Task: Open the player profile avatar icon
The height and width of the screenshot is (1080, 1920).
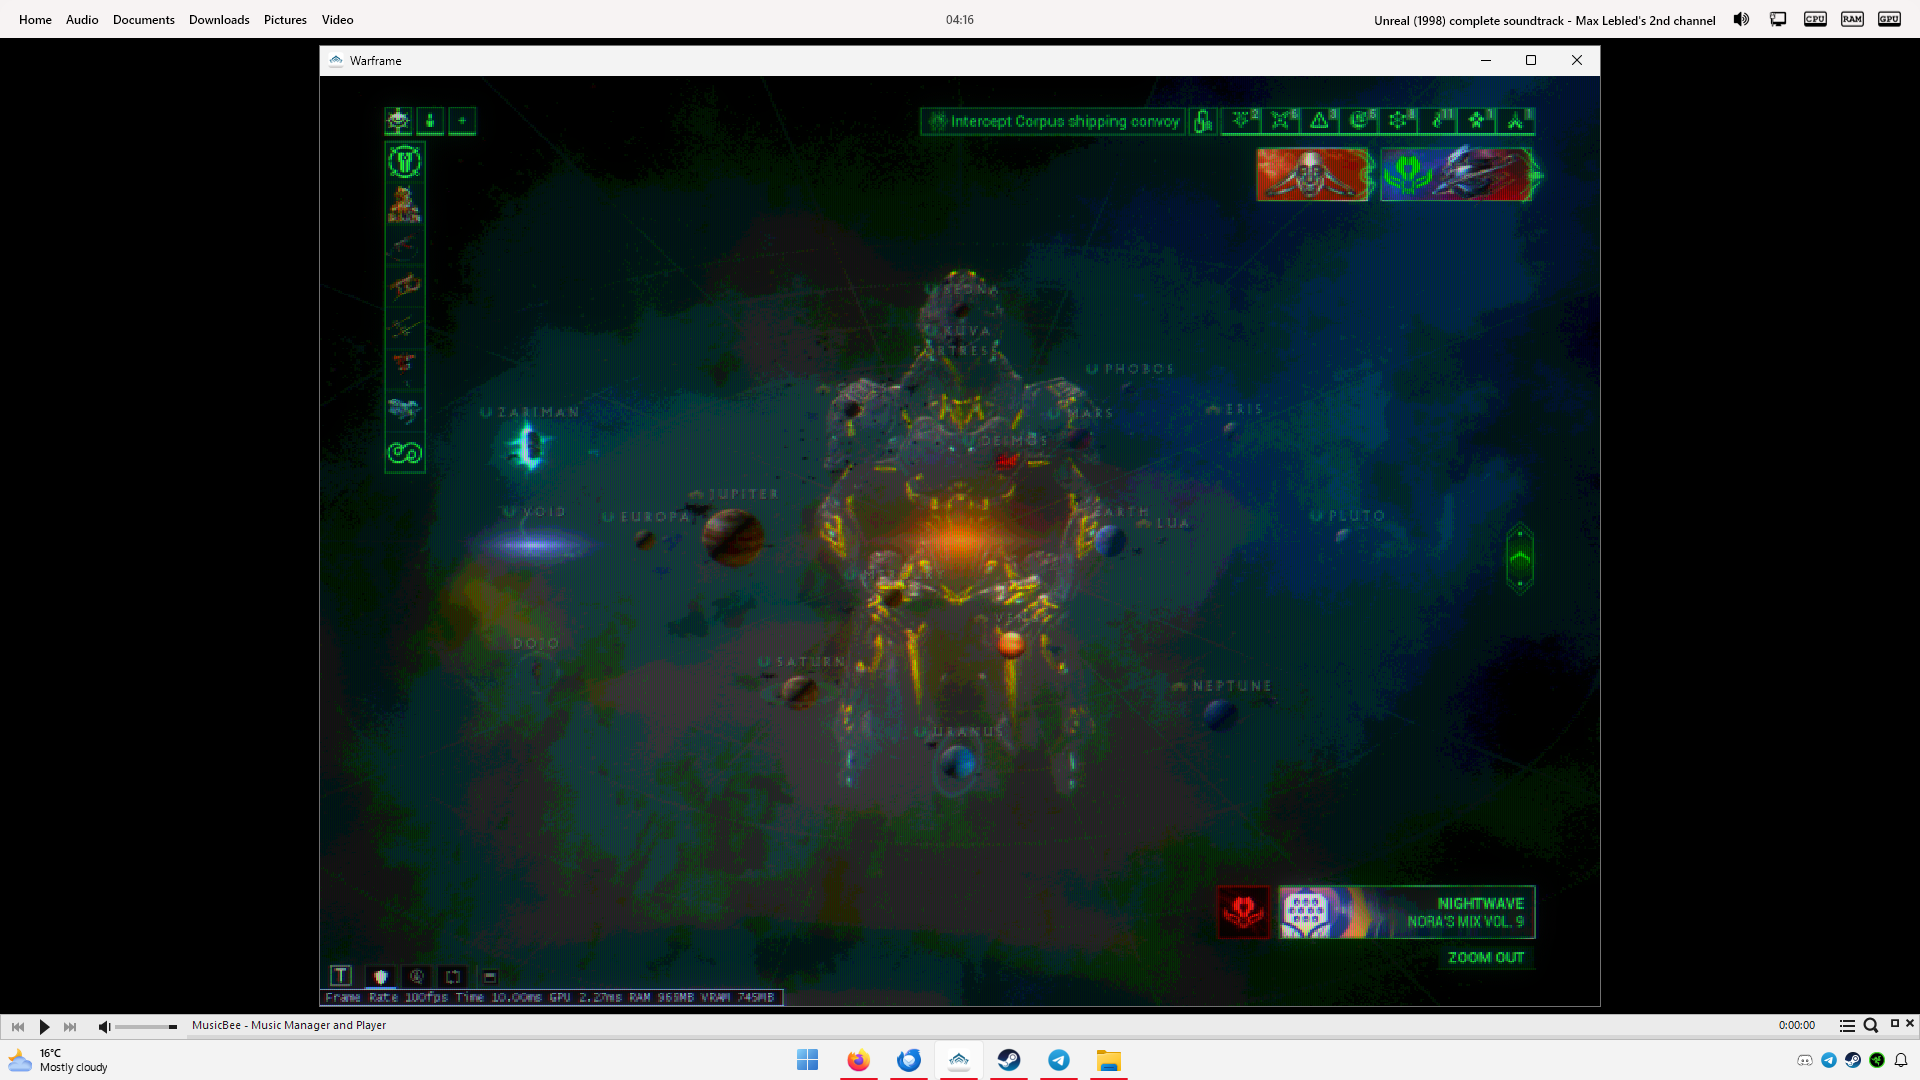Action: tap(398, 121)
